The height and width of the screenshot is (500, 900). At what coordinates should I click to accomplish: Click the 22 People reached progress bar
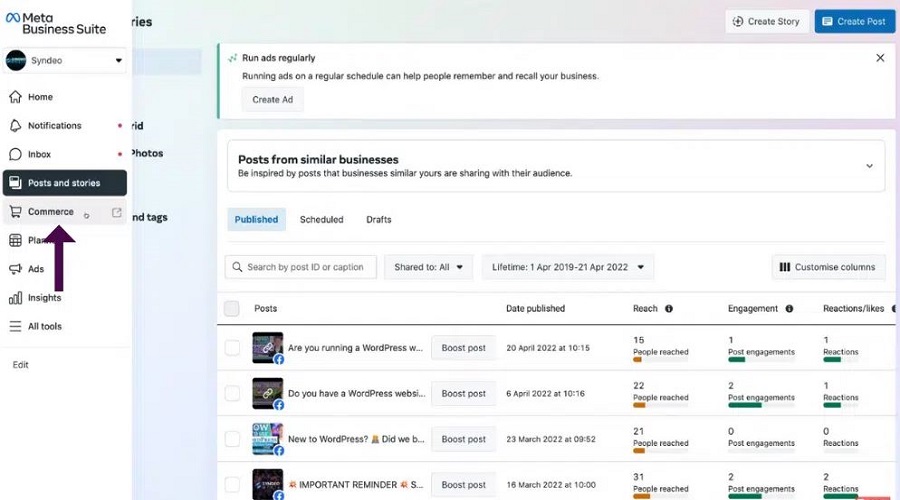[660, 405]
